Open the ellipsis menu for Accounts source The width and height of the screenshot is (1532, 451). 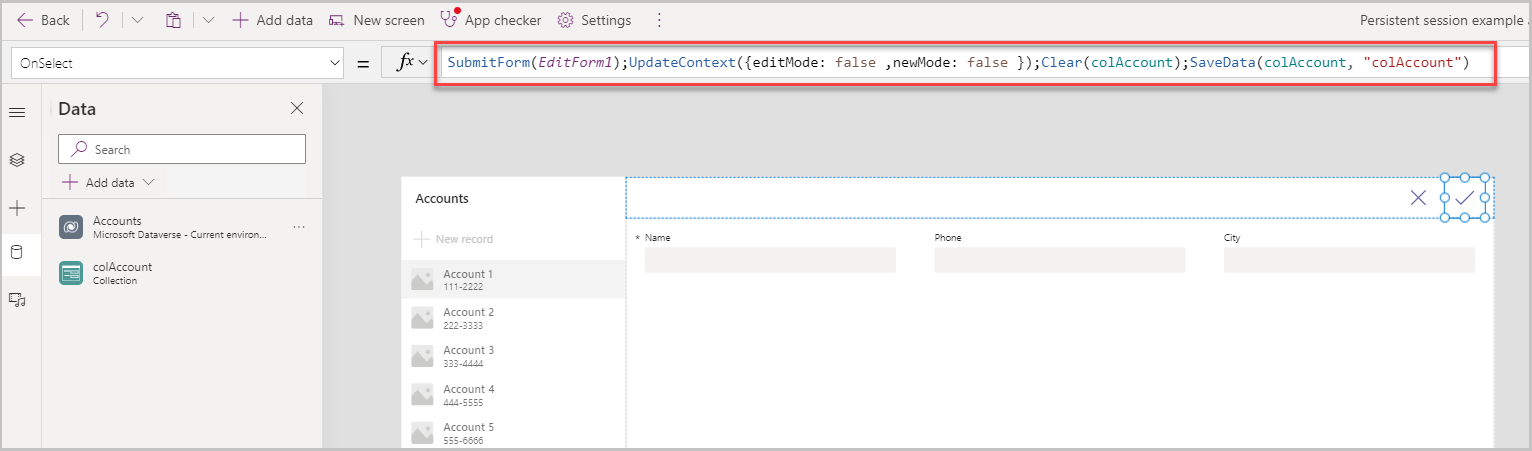tap(299, 228)
